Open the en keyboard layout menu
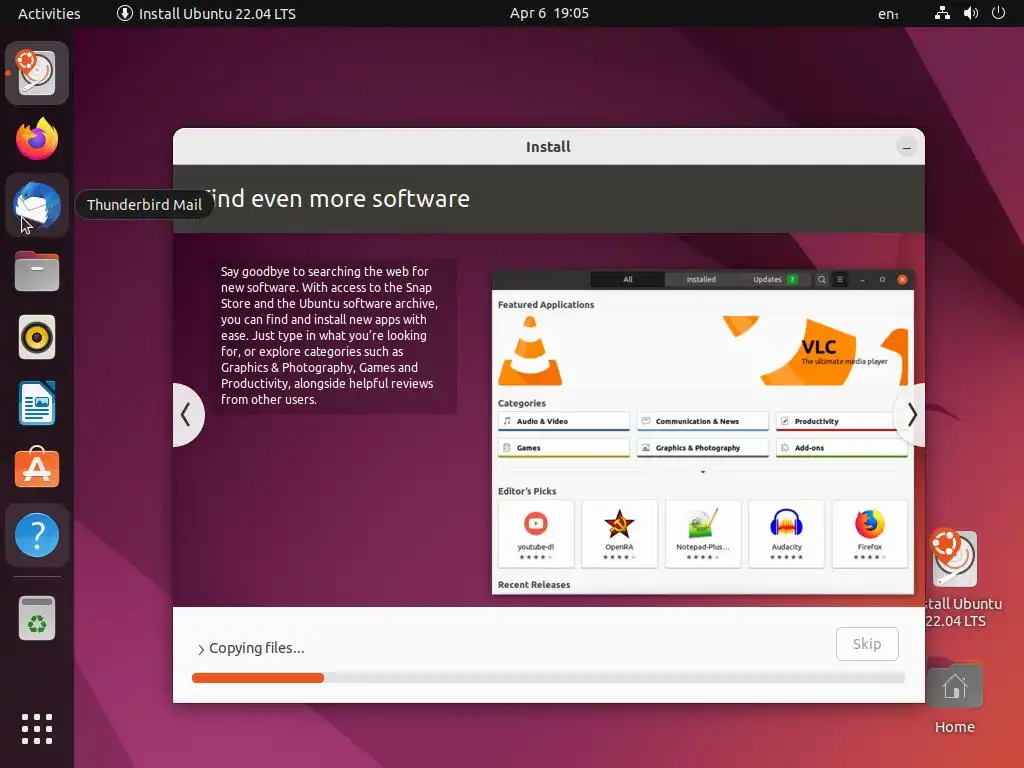 (x=888, y=13)
